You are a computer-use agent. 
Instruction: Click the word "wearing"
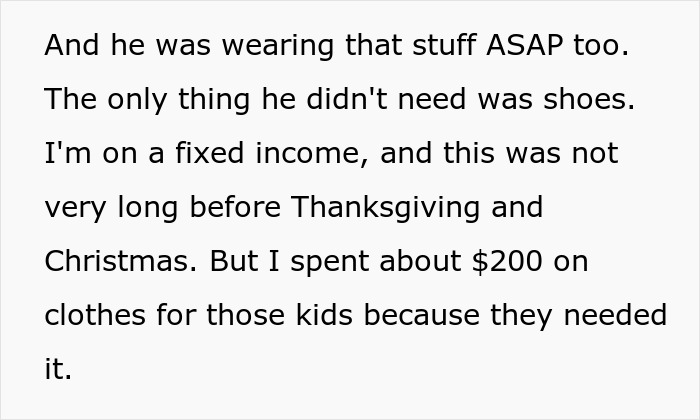(278, 46)
